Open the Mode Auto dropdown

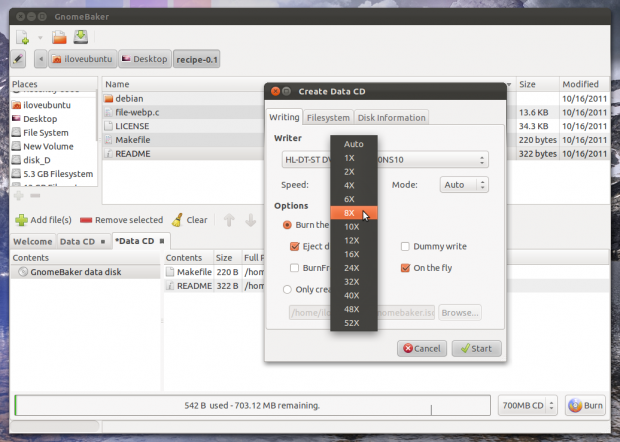point(464,185)
